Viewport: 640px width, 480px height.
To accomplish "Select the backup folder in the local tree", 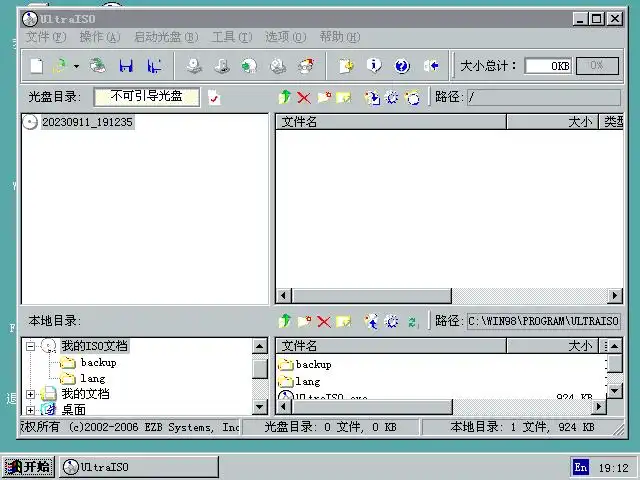I will pyautogui.click(x=98, y=362).
